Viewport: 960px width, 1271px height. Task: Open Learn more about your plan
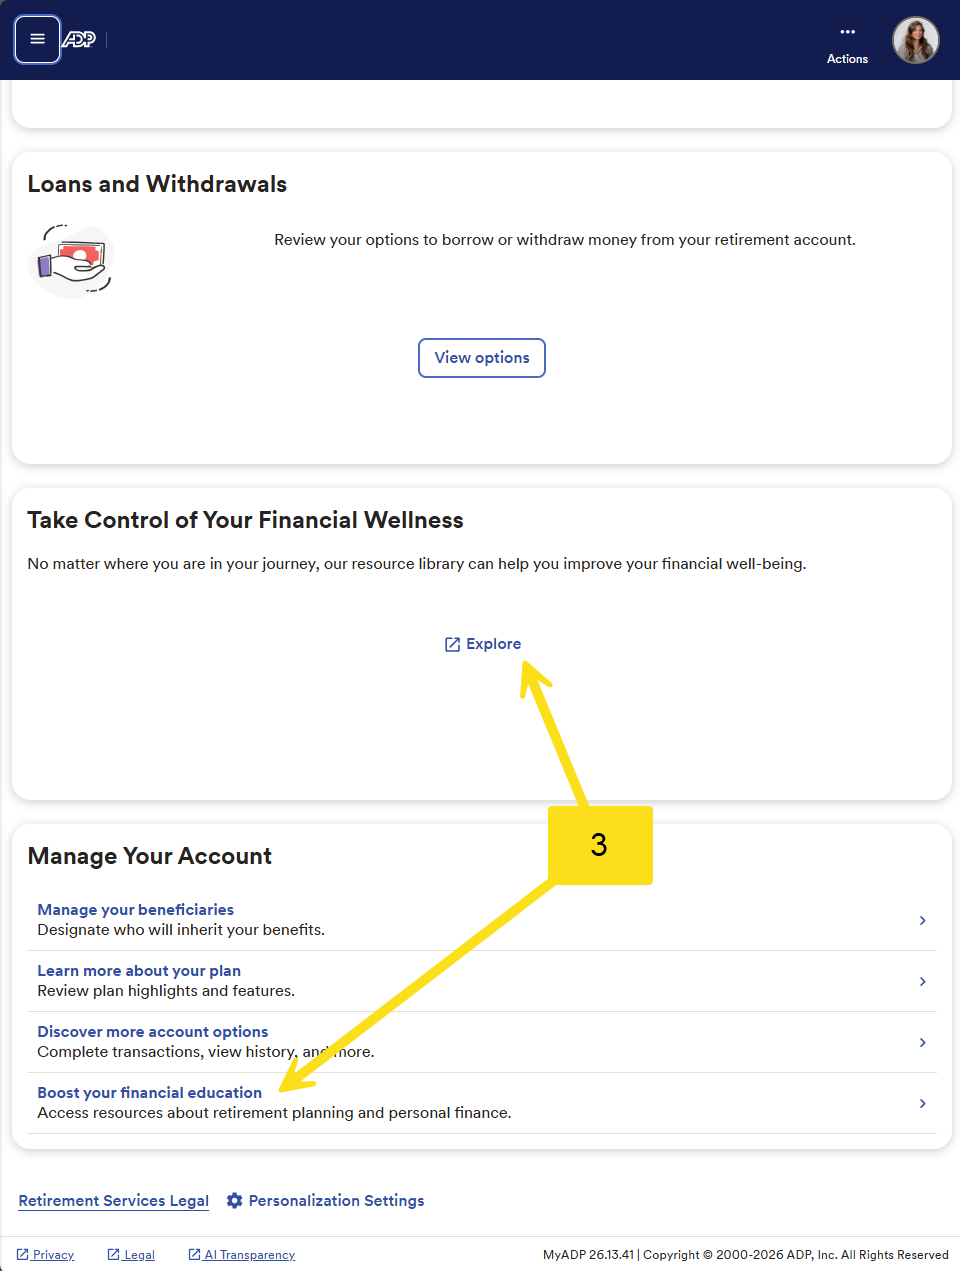pyautogui.click(x=139, y=971)
